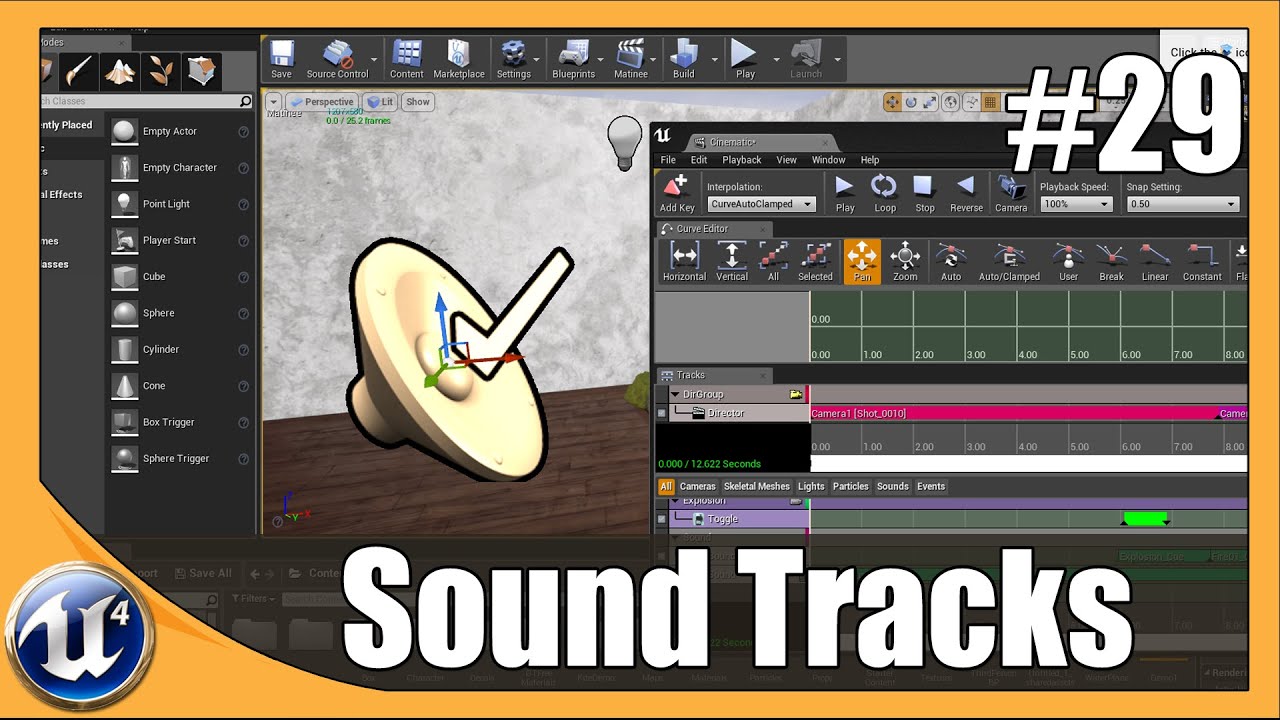Viewport: 1280px width, 720px height.
Task: Toggle the Lit view mode button
Action: pos(380,102)
